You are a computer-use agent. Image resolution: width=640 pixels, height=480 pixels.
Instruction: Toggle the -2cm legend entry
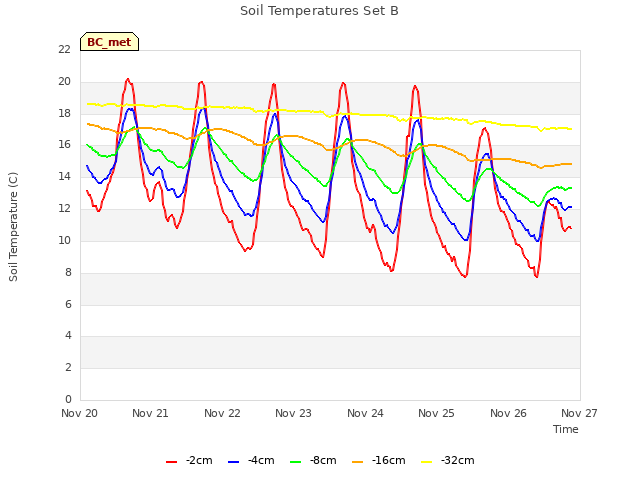pyautogui.click(x=189, y=461)
